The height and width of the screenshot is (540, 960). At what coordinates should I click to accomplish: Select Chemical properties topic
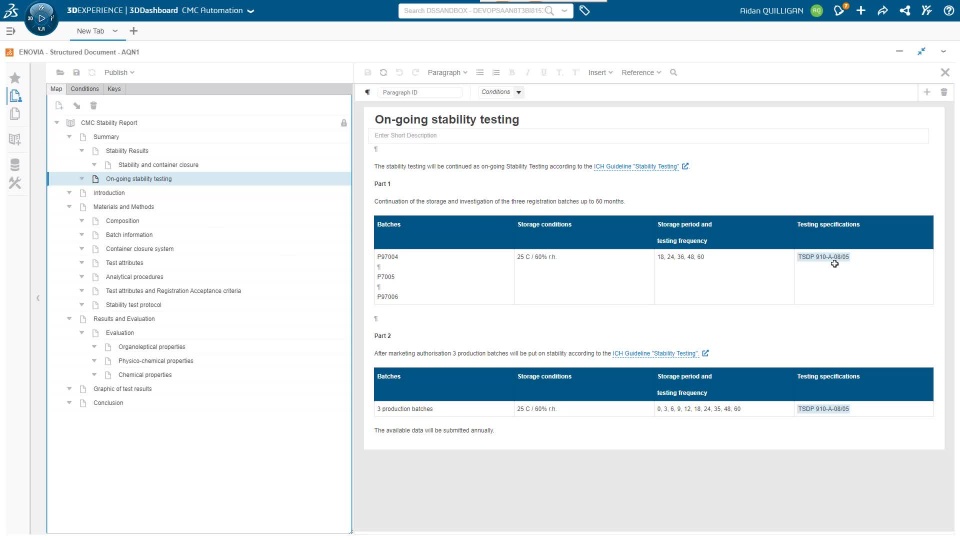click(x=145, y=375)
